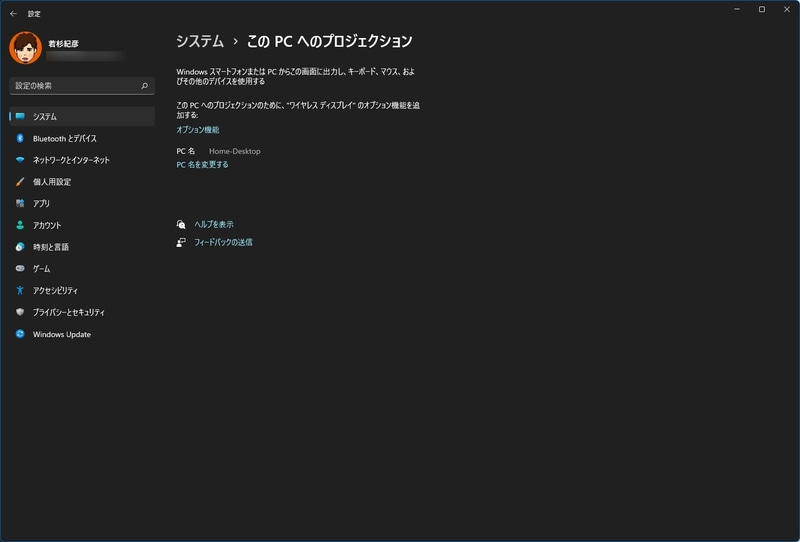Select 個人用設定 category

(x=82, y=182)
